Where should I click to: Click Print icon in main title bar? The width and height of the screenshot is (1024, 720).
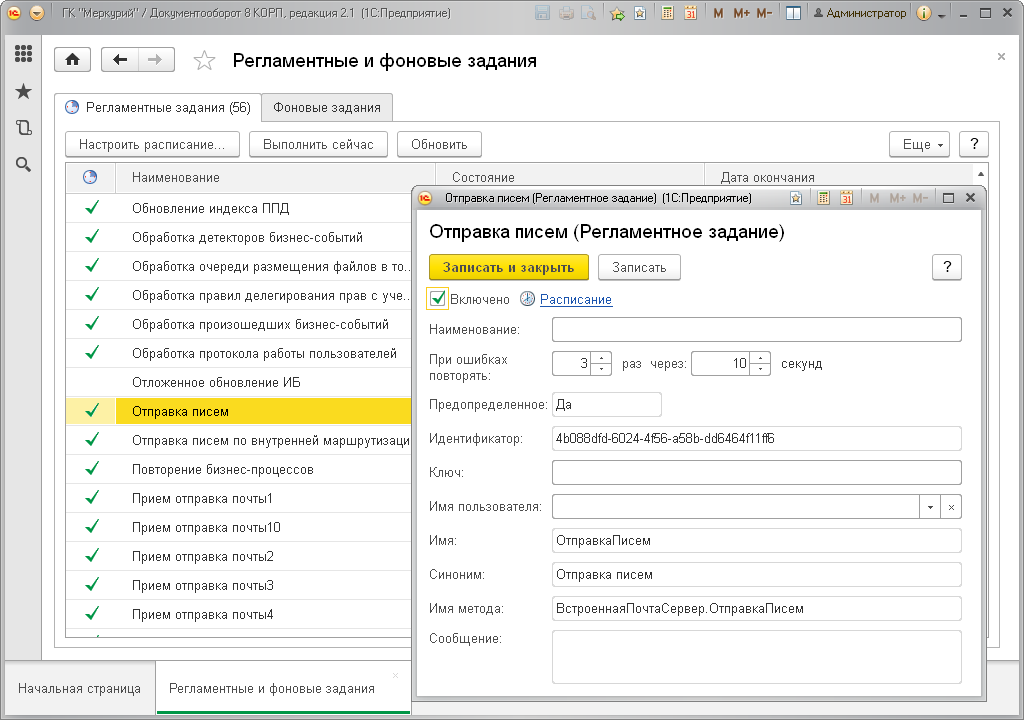pyautogui.click(x=566, y=13)
